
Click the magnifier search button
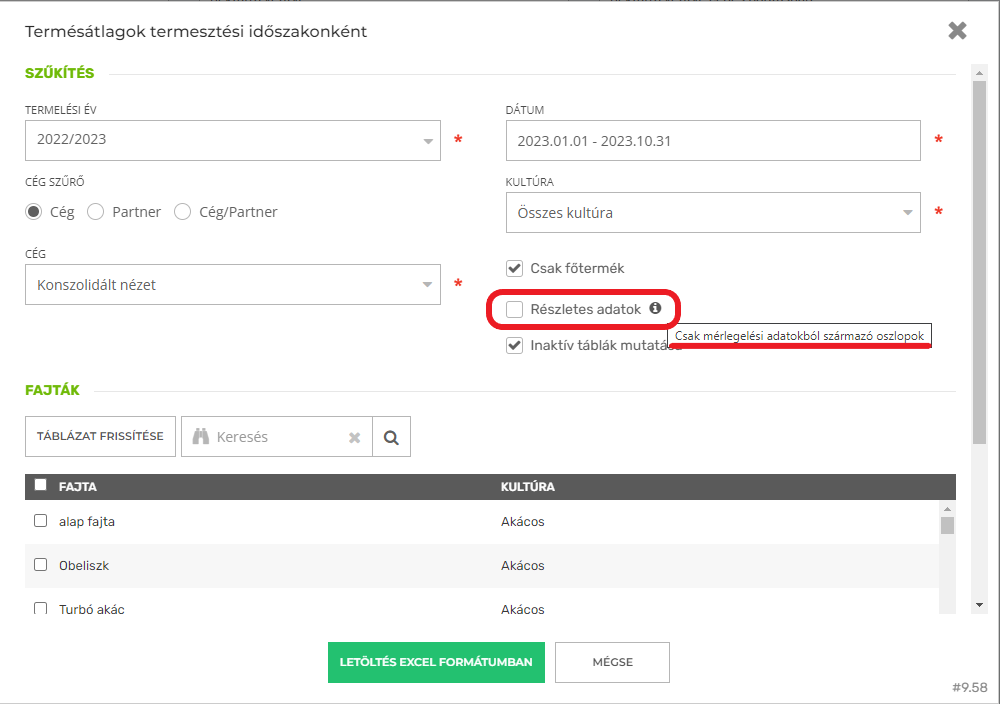pos(391,437)
